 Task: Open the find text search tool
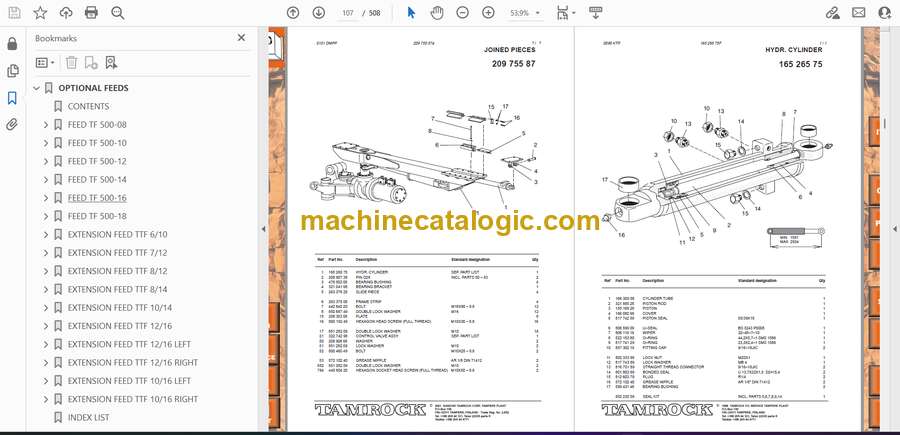118,13
